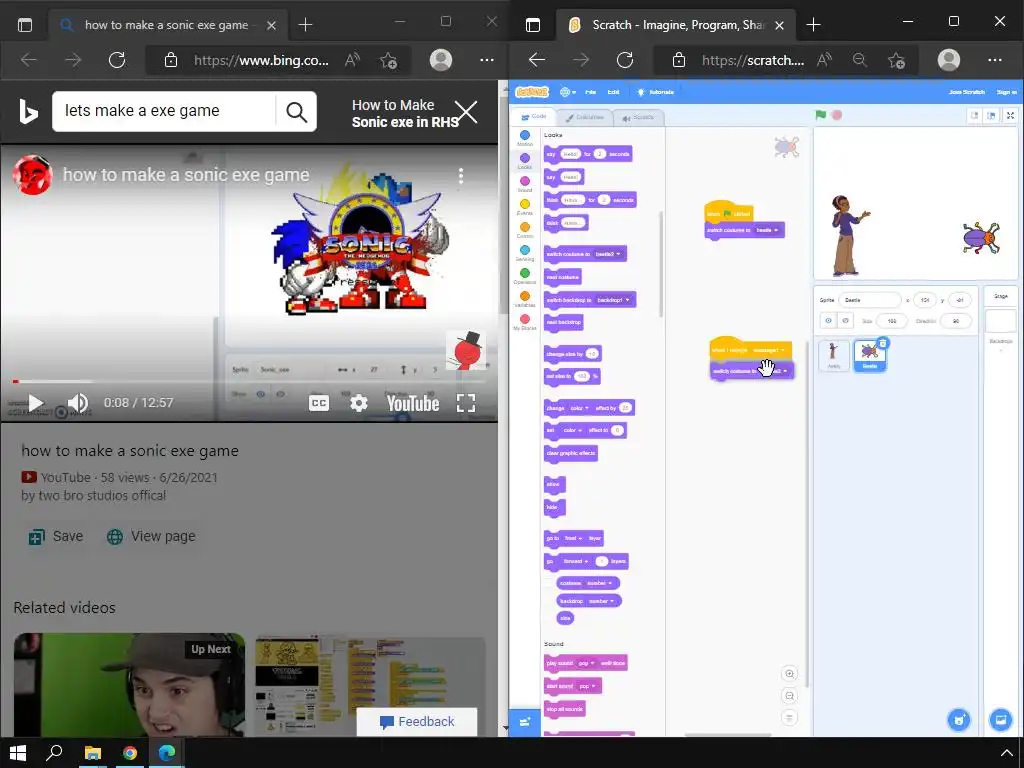This screenshot has width=1024, height=768.
Task: Make the YouTube video full screen
Action: 466,404
